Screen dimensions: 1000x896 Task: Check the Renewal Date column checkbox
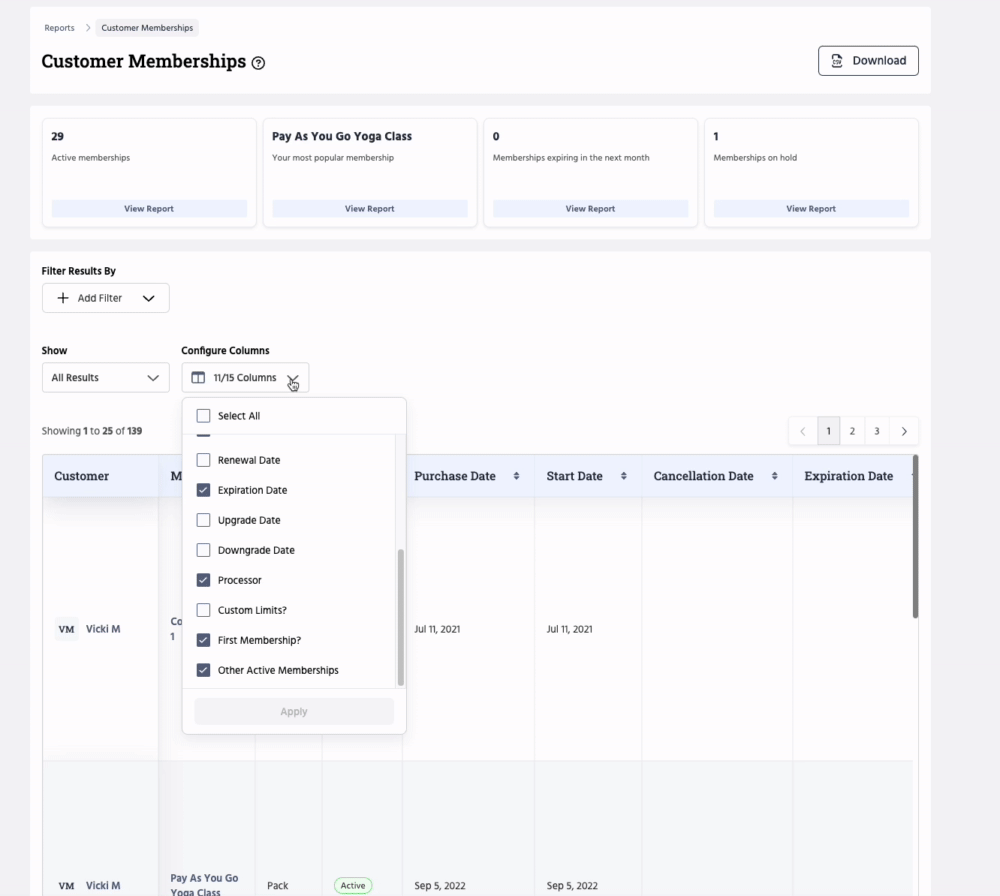pos(204,460)
